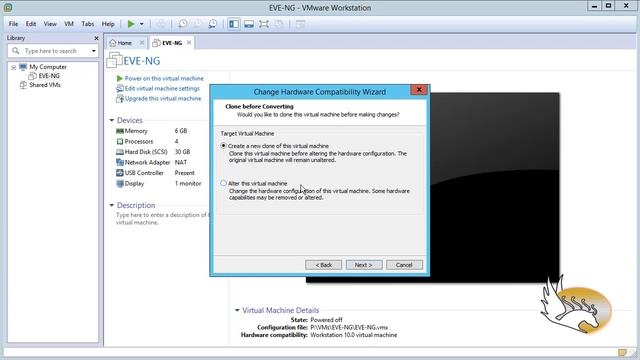Screen dimensions: 640x360
Task: Close the EVE-NG tab
Action: click(x=189, y=42)
